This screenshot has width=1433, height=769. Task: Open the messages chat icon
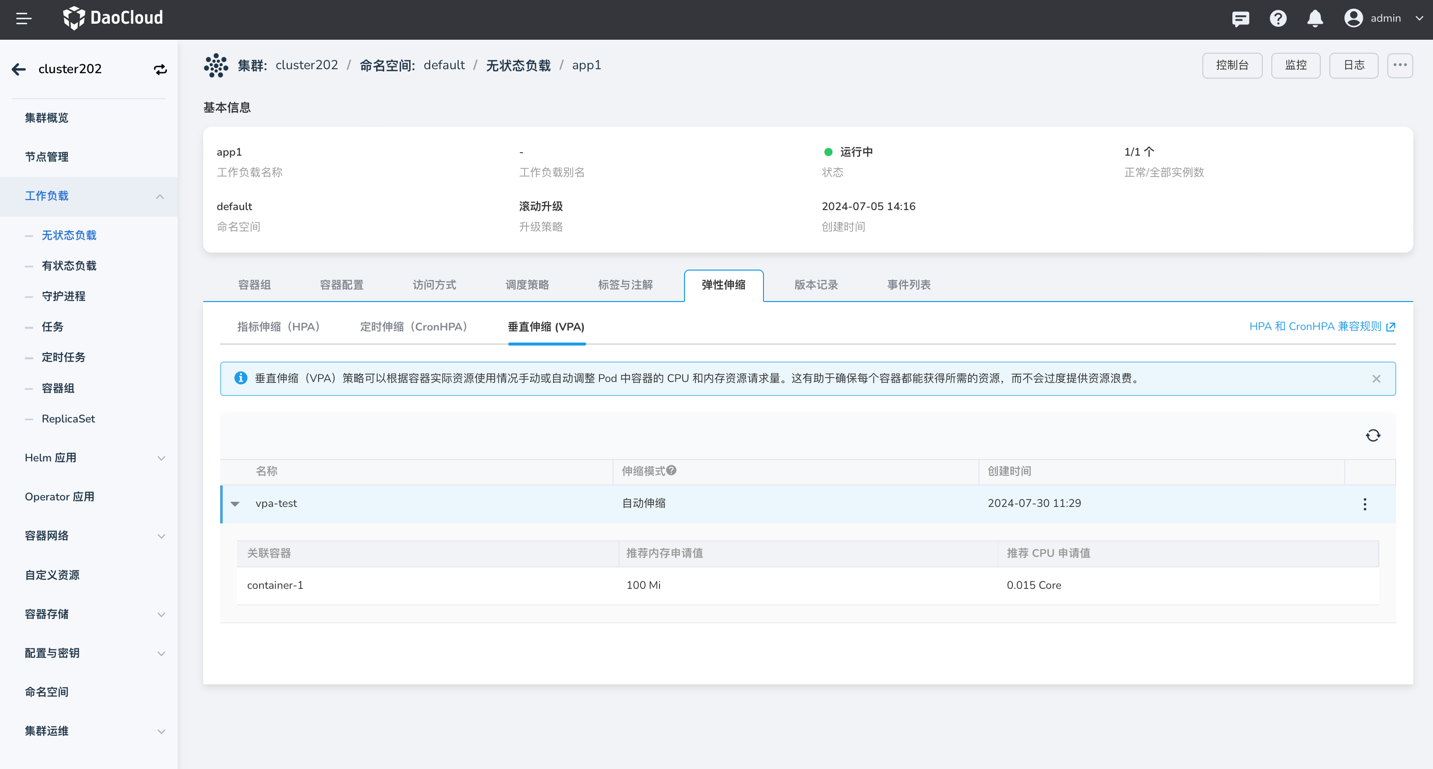pos(1240,19)
